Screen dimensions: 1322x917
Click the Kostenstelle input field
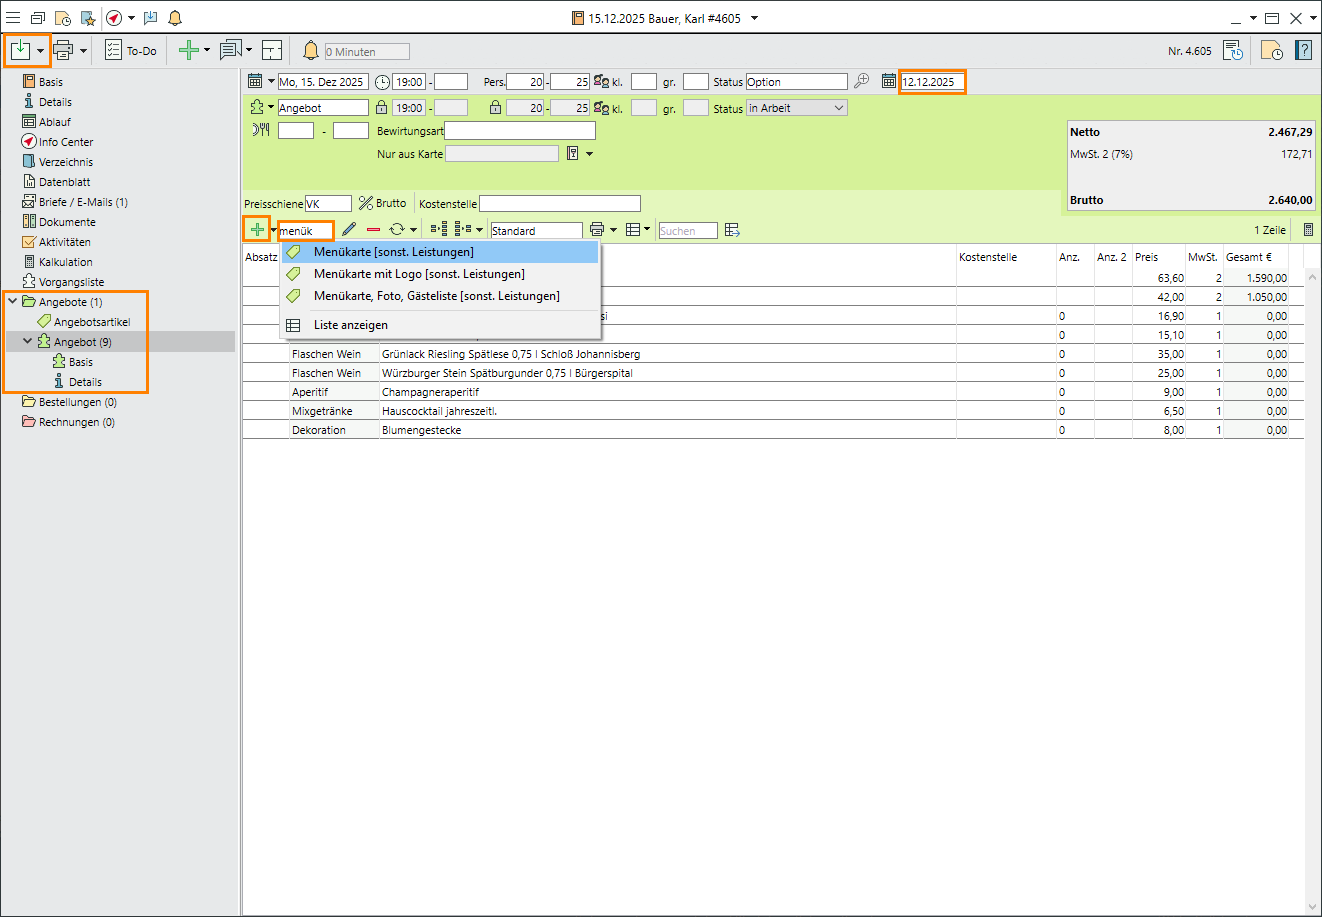(x=559, y=204)
